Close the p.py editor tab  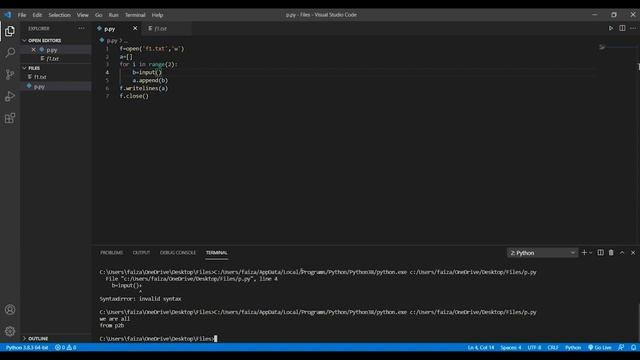(x=135, y=28)
